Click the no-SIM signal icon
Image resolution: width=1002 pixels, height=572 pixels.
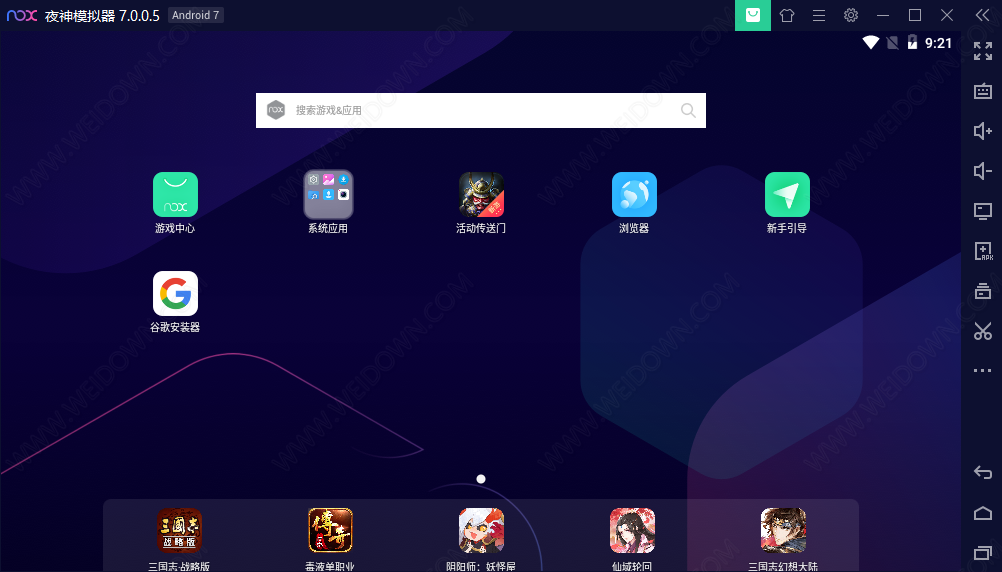893,43
